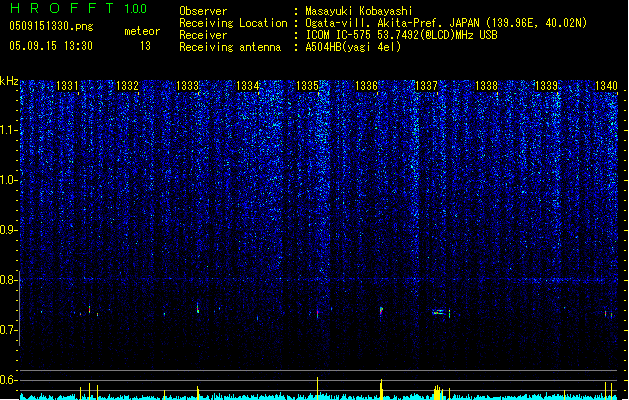The image size is (629, 400).
Task: Click the 1336 time marker
Action: click(x=367, y=86)
